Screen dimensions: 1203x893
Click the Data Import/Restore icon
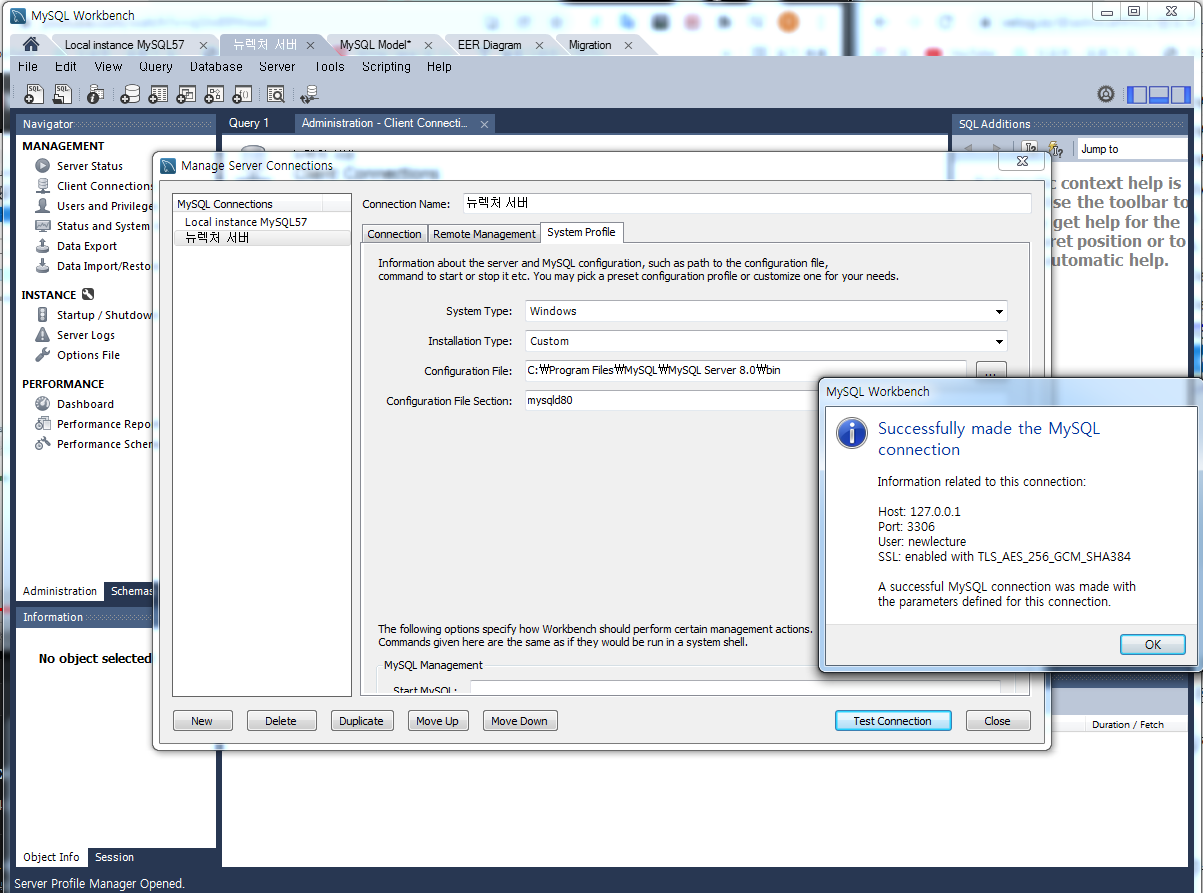pos(42,266)
